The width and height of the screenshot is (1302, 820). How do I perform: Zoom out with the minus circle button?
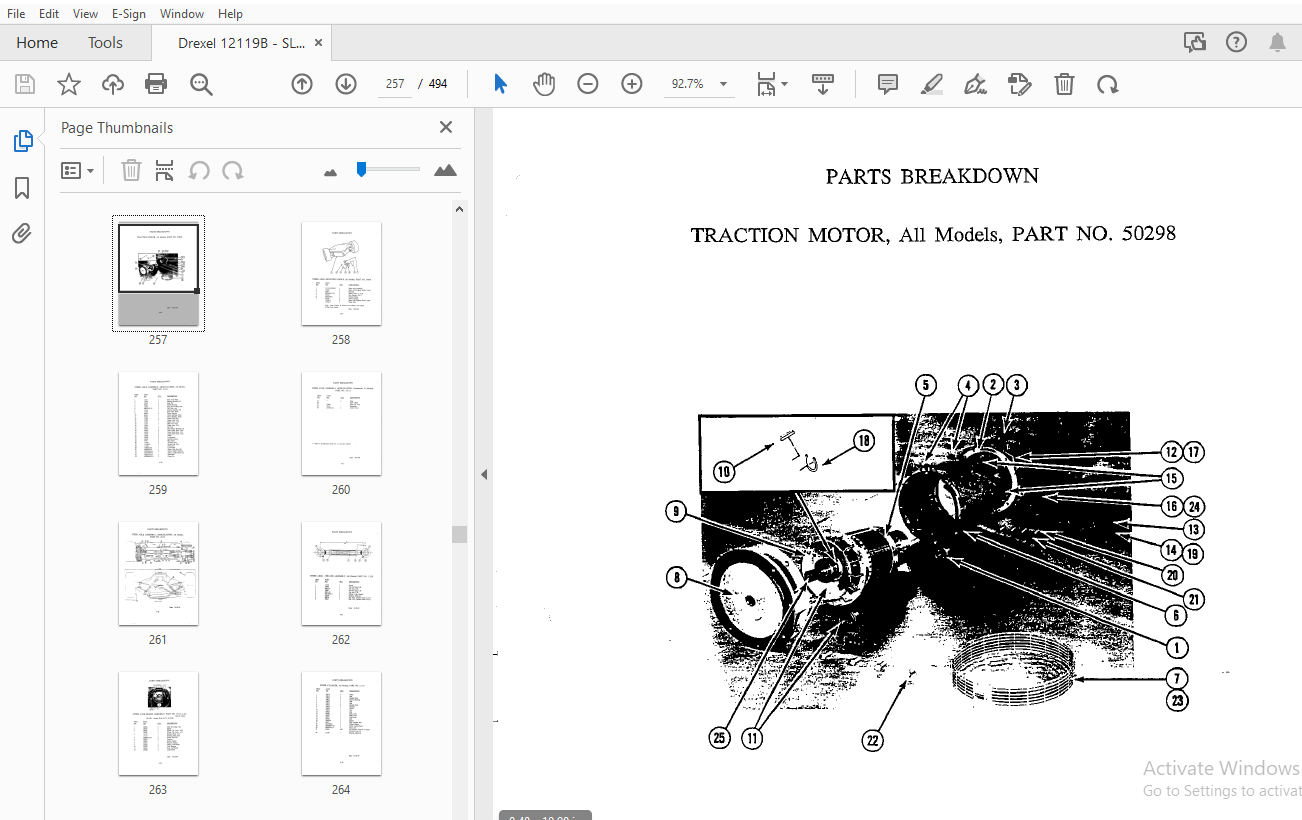pos(588,84)
